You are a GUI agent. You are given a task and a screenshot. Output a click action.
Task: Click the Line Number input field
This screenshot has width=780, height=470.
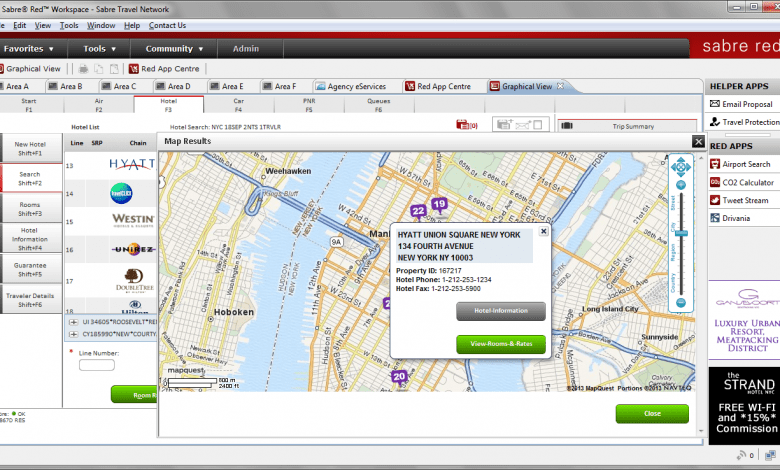point(97,365)
